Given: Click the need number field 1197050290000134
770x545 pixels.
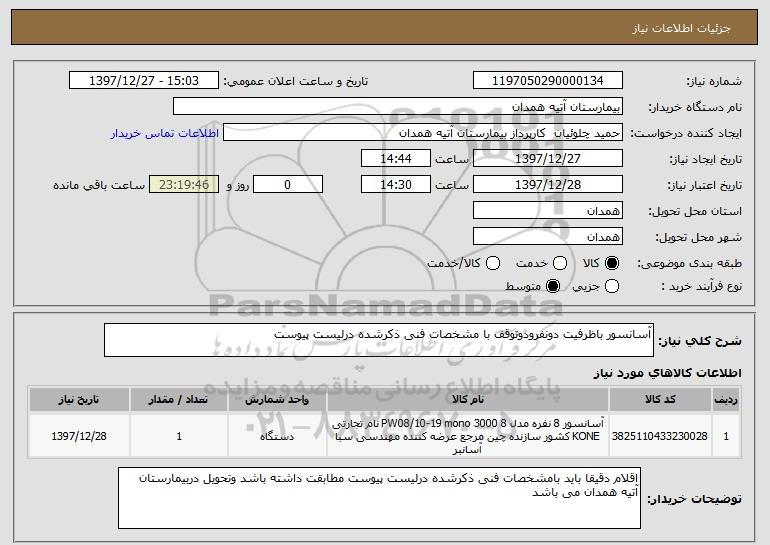Looking at the screenshot, I should pyautogui.click(x=548, y=81).
